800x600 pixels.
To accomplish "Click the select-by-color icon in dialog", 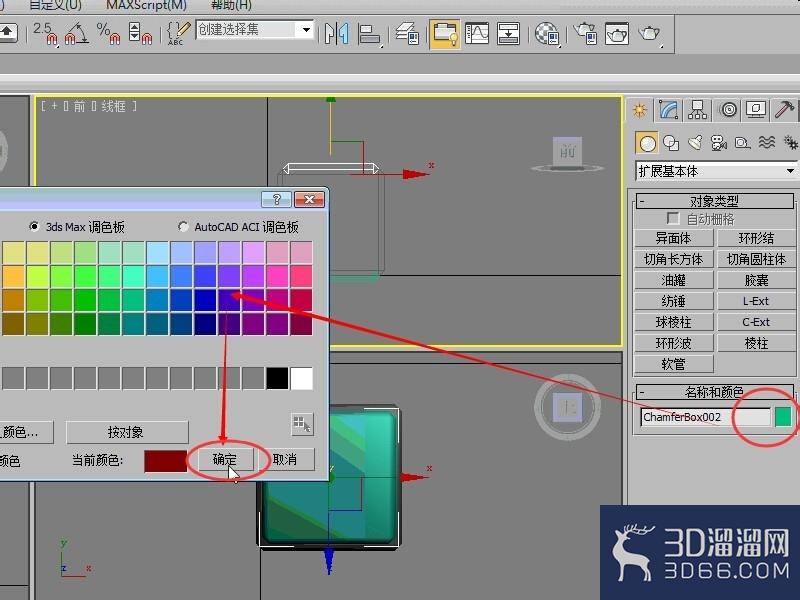I will [x=302, y=423].
